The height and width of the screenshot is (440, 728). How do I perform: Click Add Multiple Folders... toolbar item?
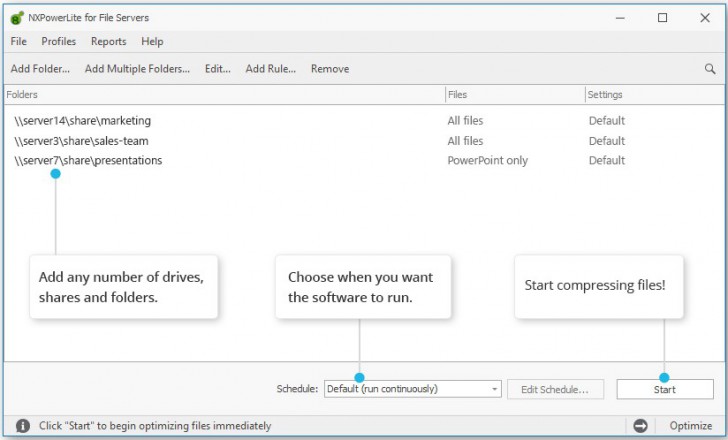(137, 69)
